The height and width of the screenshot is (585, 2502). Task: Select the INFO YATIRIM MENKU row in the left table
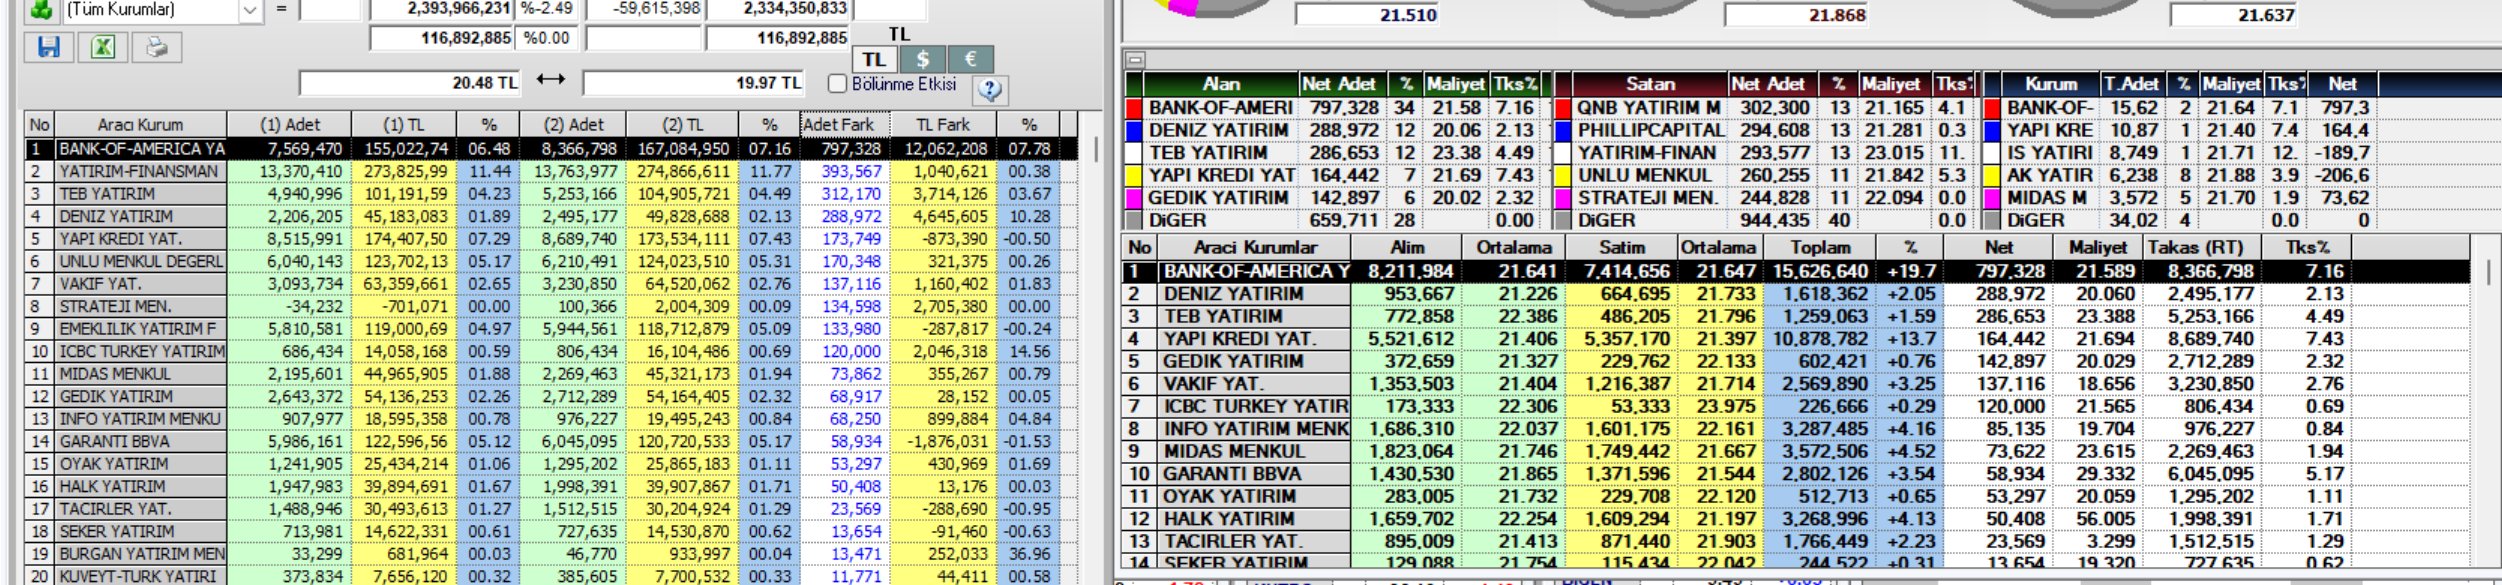coord(551,419)
